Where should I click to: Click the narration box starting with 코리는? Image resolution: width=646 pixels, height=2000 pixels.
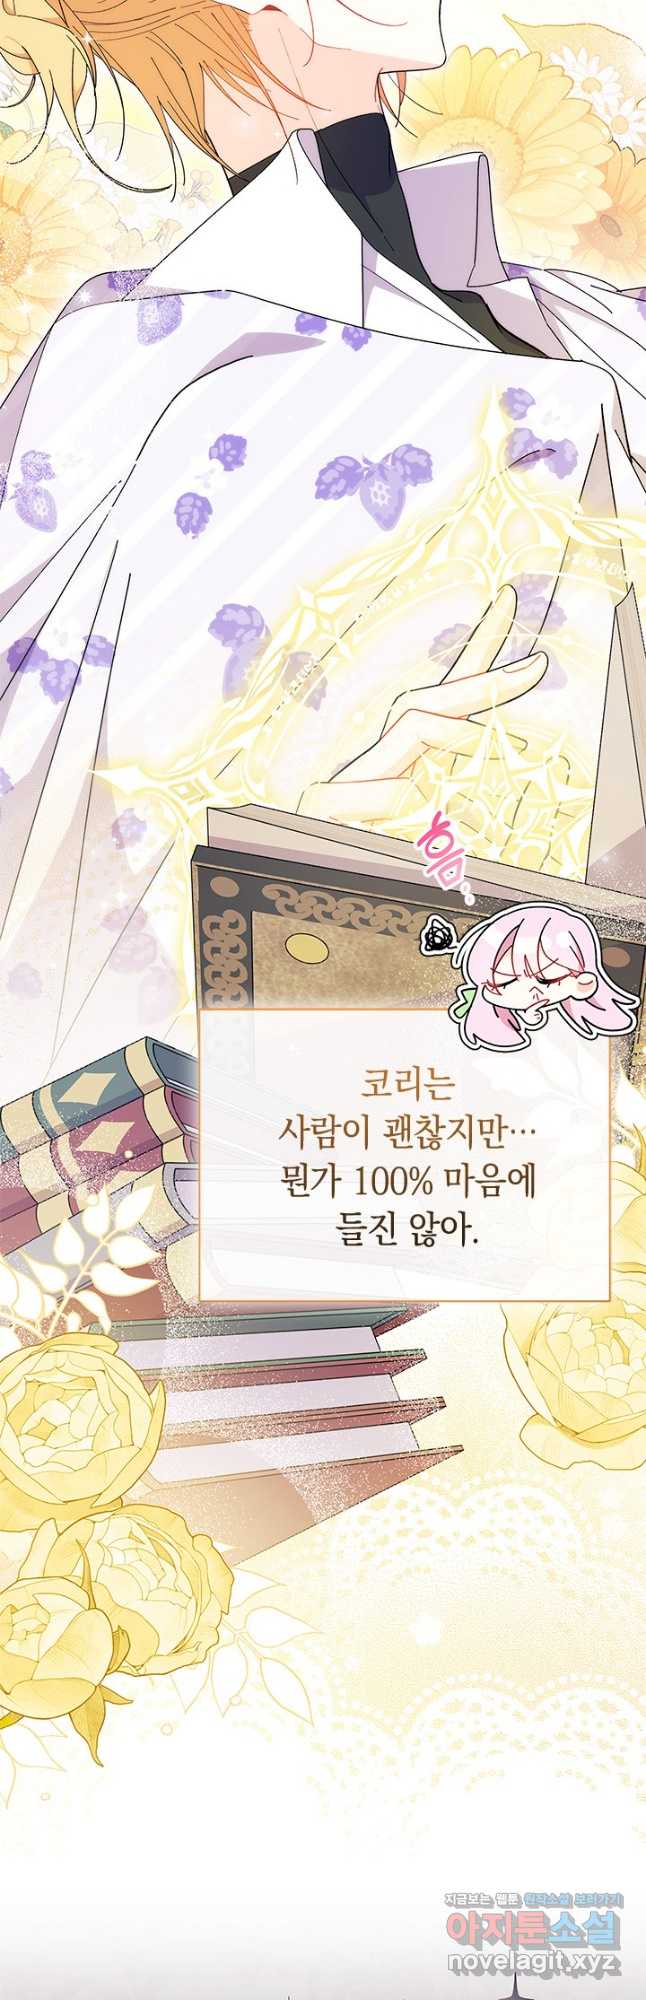[404, 1154]
